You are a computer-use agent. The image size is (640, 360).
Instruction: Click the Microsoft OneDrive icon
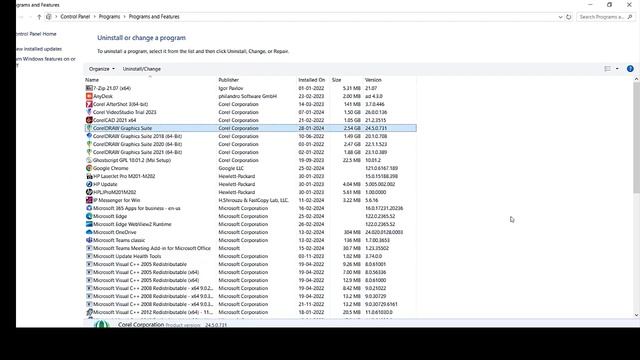89,232
